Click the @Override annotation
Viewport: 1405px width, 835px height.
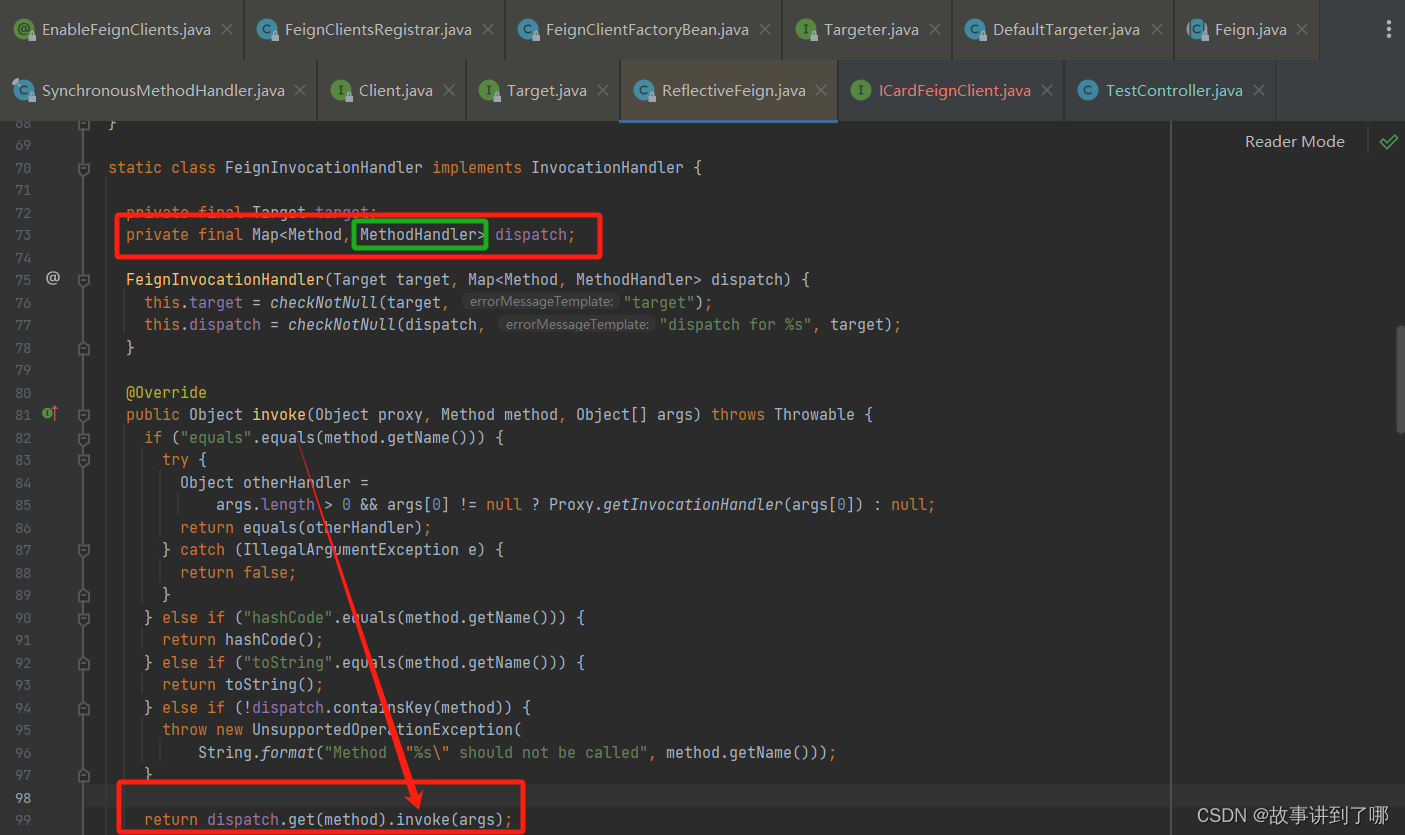point(166,392)
